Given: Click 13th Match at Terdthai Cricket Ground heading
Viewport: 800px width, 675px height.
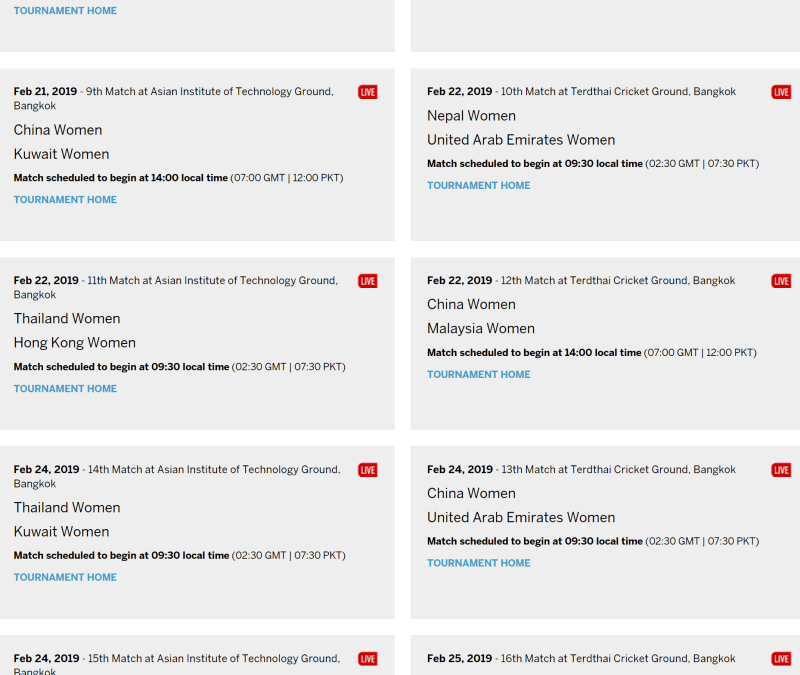Looking at the screenshot, I should pyautogui.click(x=618, y=470).
